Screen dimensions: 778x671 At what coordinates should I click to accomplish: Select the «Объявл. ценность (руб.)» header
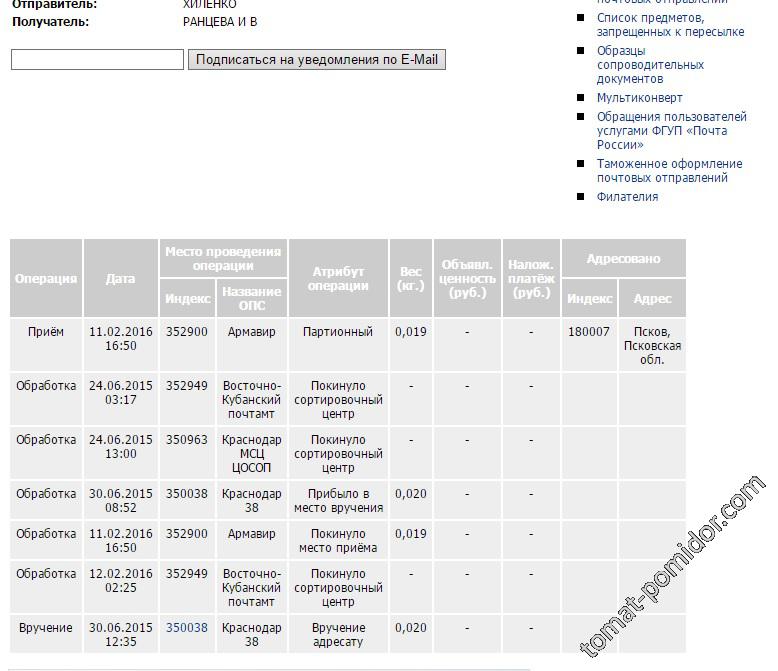coord(467,279)
